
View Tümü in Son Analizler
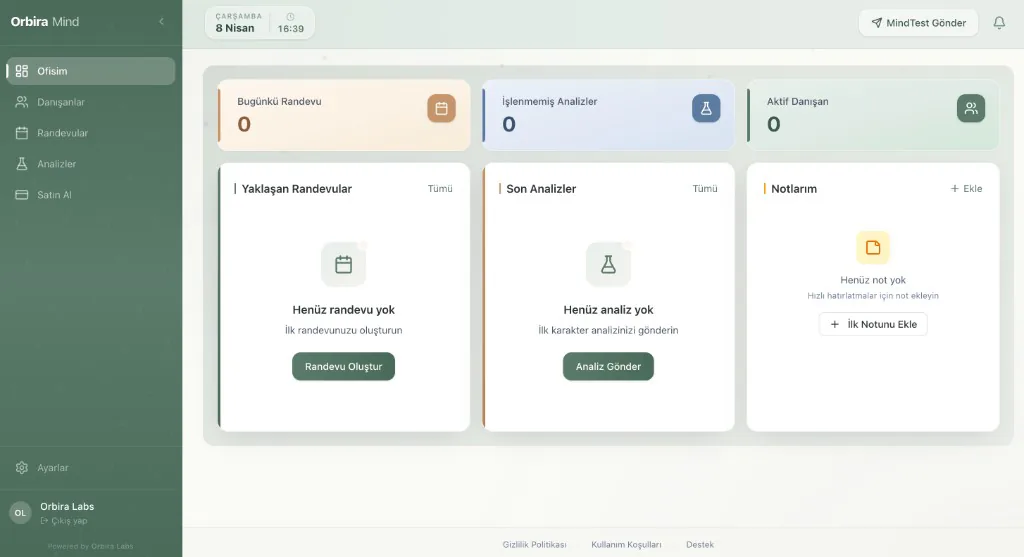pos(705,189)
